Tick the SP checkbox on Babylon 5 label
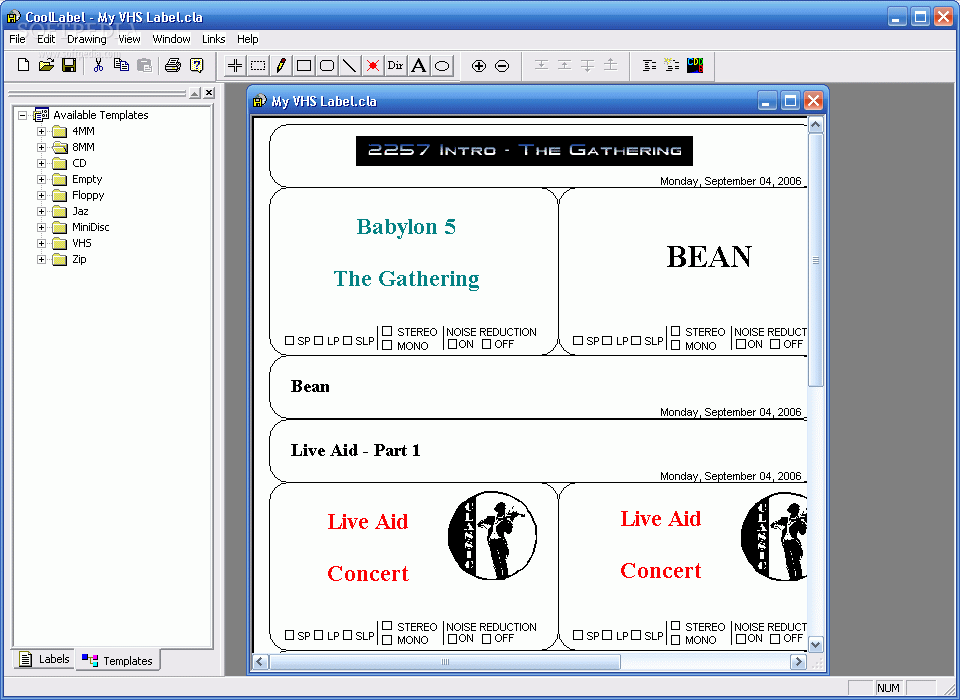This screenshot has width=960, height=700. point(290,341)
